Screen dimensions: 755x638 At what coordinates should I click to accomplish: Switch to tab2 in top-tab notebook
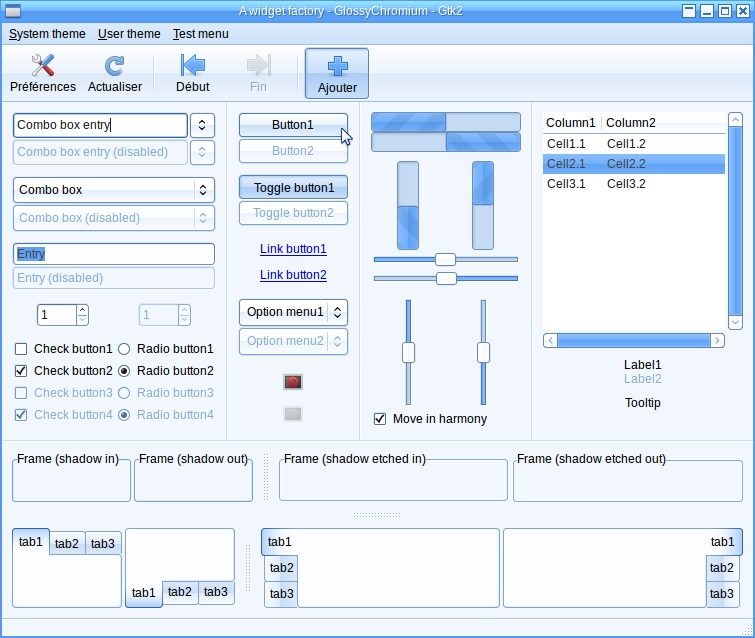67,544
